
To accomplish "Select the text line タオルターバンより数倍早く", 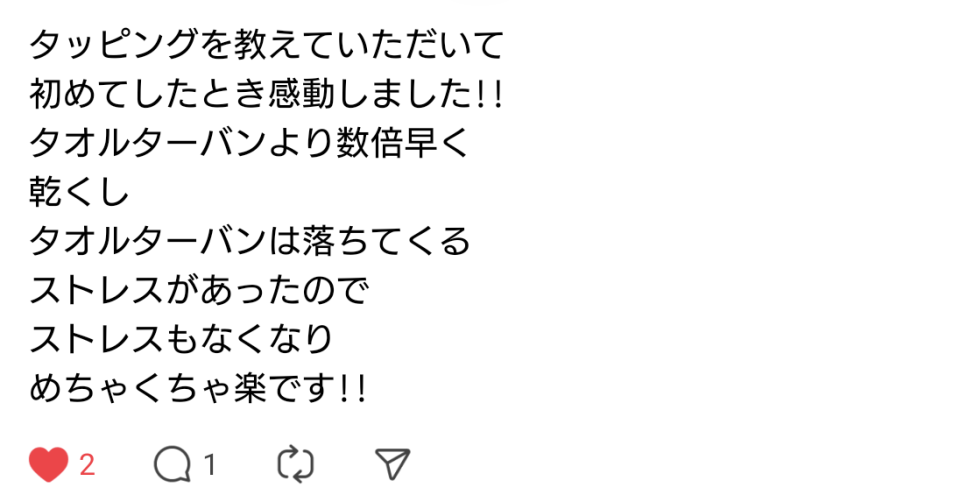I will [x=250, y=143].
